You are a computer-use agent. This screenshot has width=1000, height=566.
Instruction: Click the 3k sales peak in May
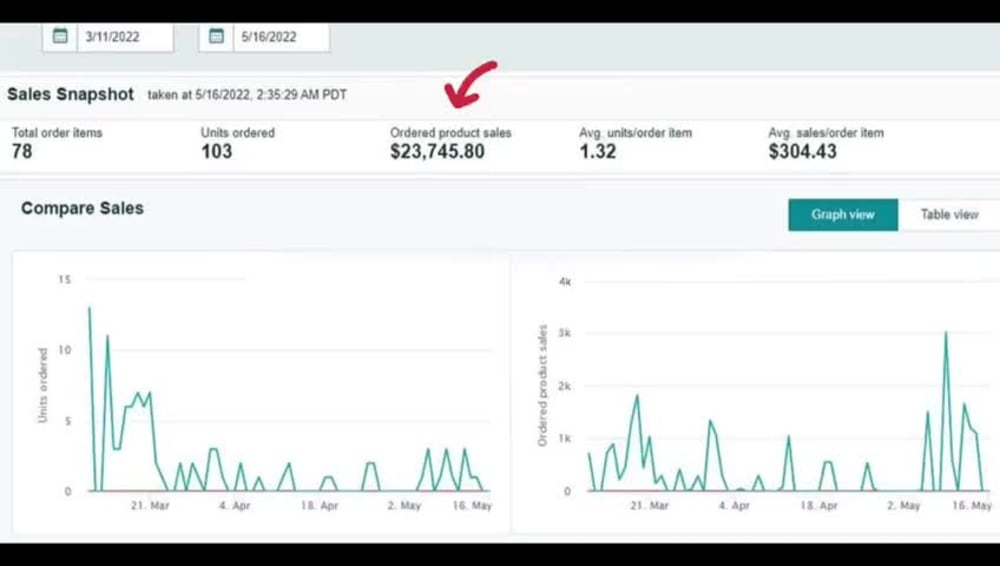(x=946, y=332)
